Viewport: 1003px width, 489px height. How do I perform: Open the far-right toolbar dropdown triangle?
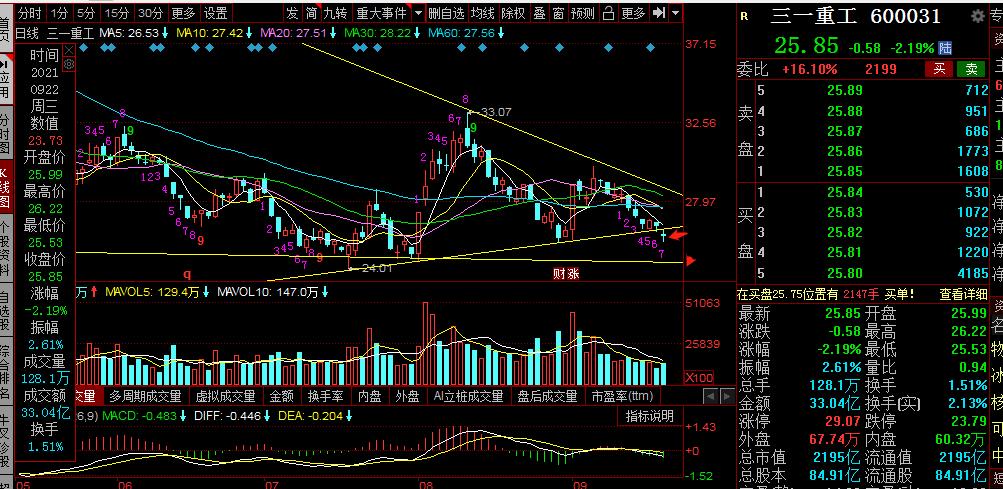click(x=675, y=13)
